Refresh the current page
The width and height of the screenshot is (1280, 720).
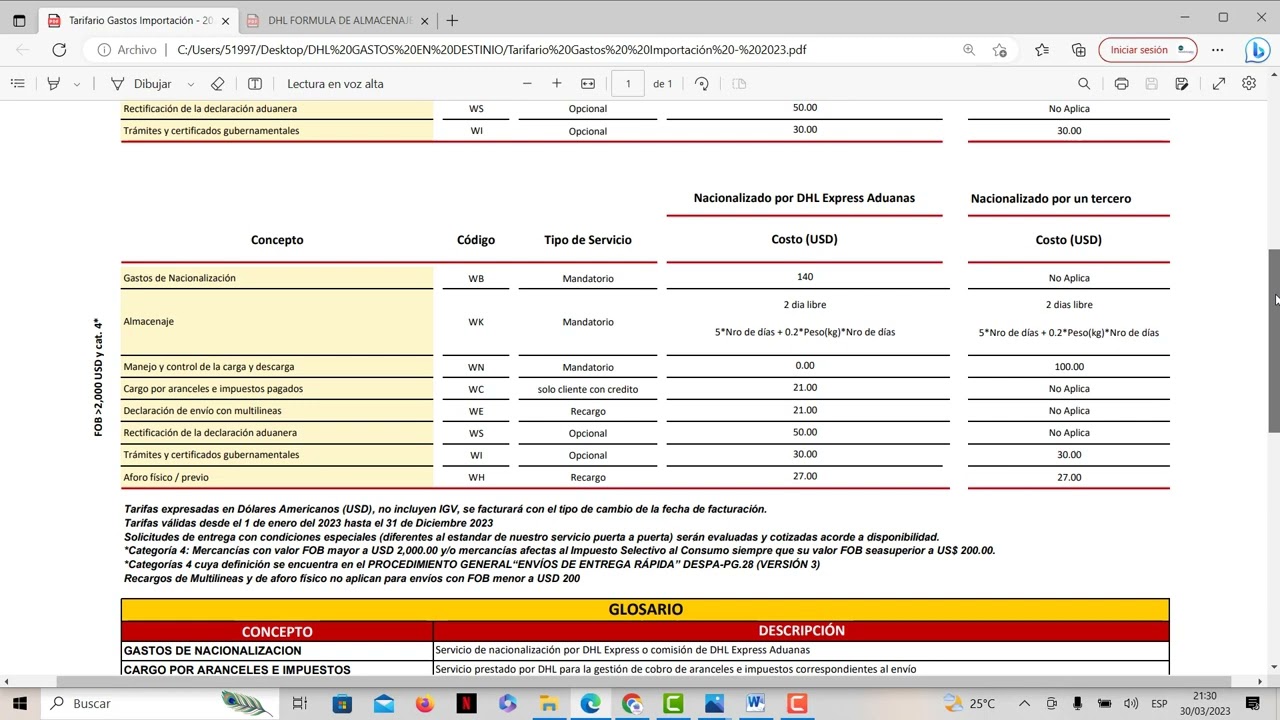click(59, 50)
